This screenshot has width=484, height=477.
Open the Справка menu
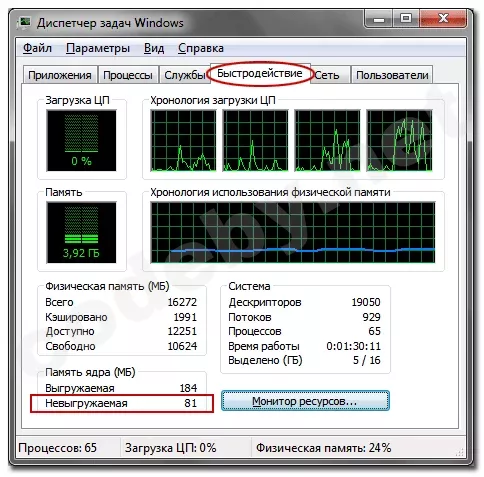pyautogui.click(x=201, y=48)
